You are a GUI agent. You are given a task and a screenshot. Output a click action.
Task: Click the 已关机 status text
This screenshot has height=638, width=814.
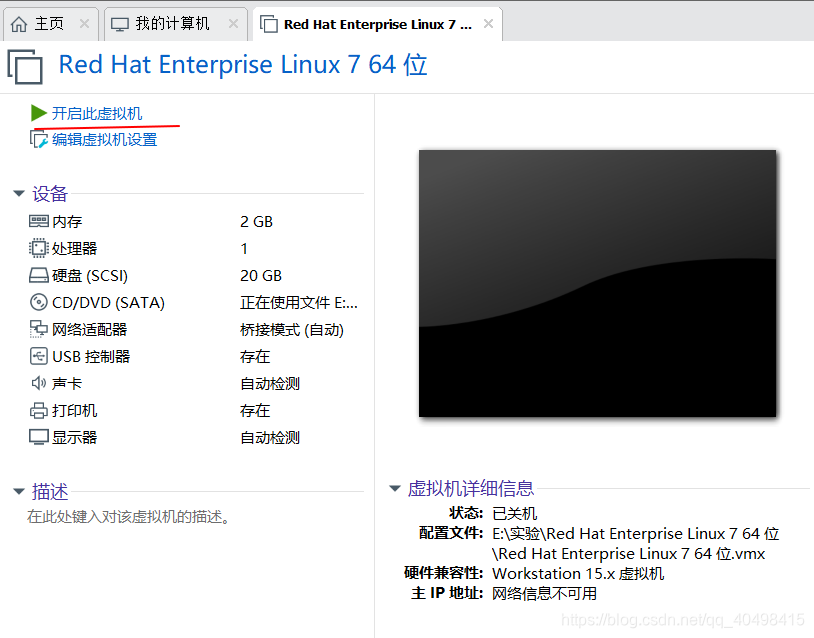coord(514,513)
